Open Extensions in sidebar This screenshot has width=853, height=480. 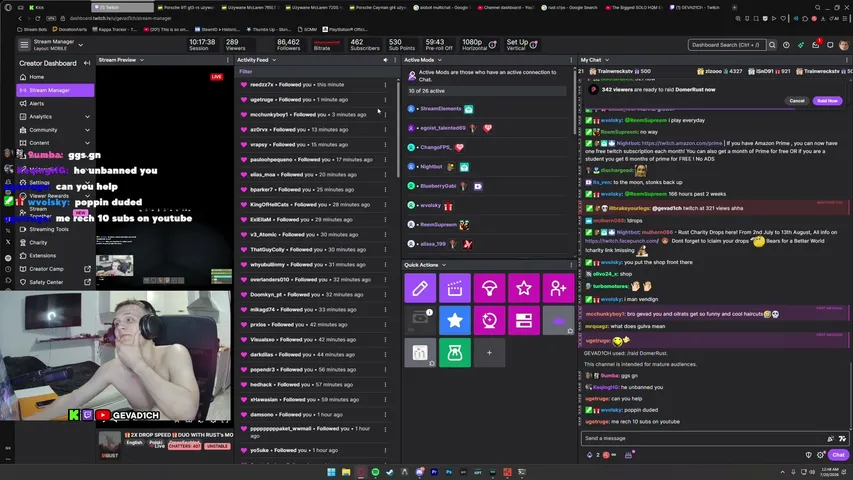pyautogui.click(x=55, y=256)
